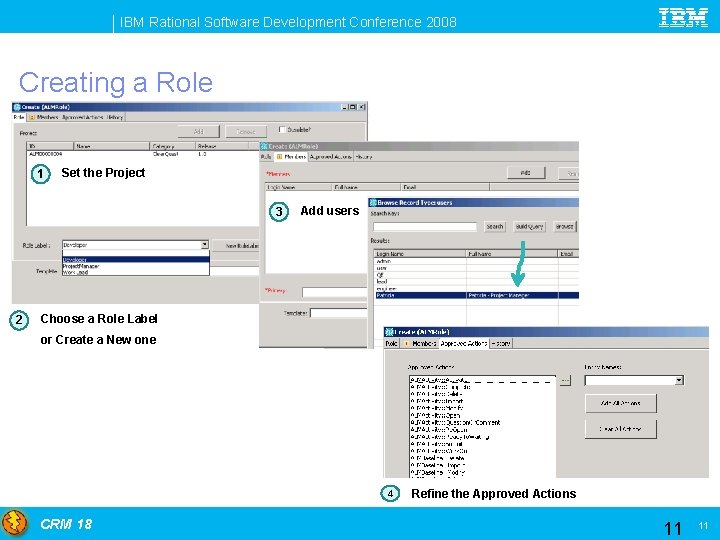The height and width of the screenshot is (540, 720).
Task: Select the ALM00000004 project row
Action: [142, 154]
